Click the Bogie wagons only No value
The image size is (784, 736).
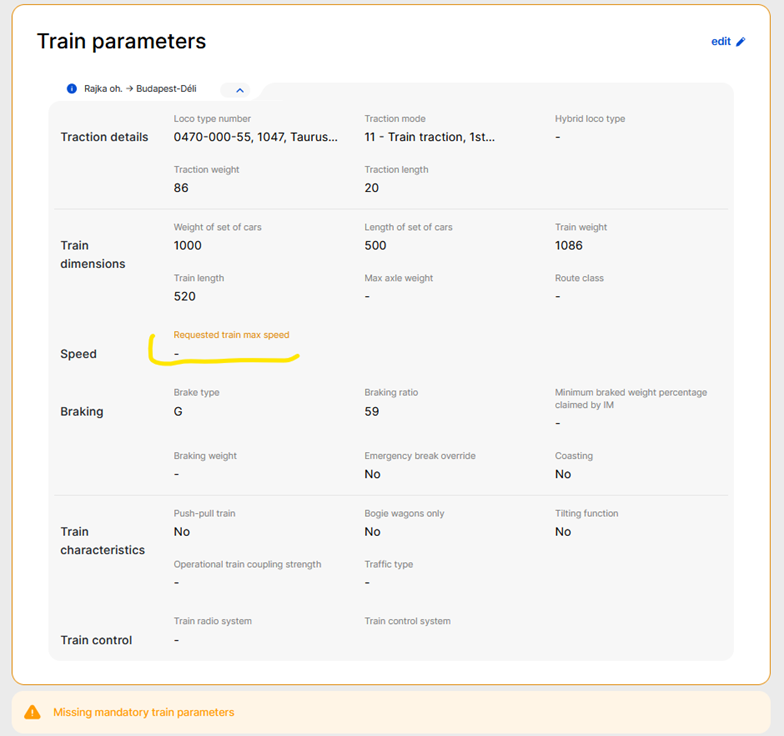(372, 532)
